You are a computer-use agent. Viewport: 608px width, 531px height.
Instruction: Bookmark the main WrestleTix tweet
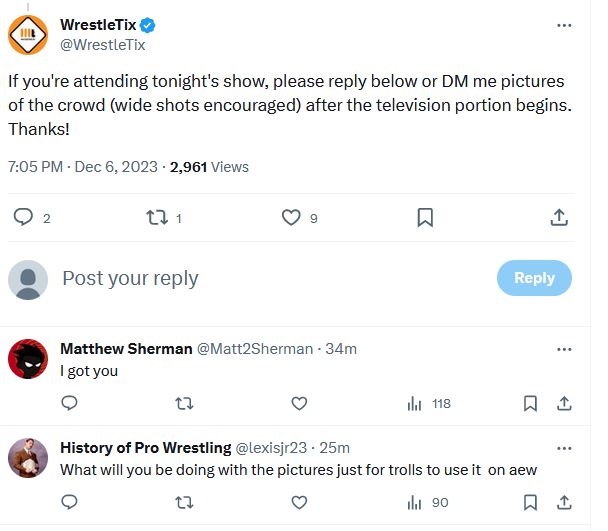[x=425, y=217]
